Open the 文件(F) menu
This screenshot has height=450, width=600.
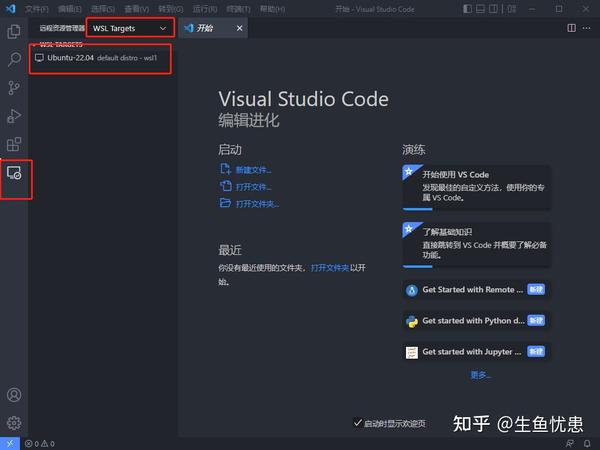click(x=36, y=9)
